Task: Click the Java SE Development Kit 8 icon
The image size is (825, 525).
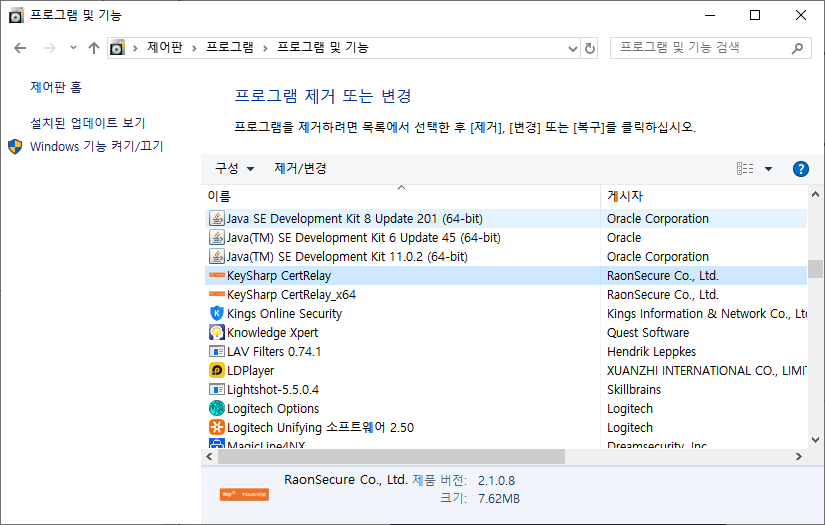Action: pos(216,218)
